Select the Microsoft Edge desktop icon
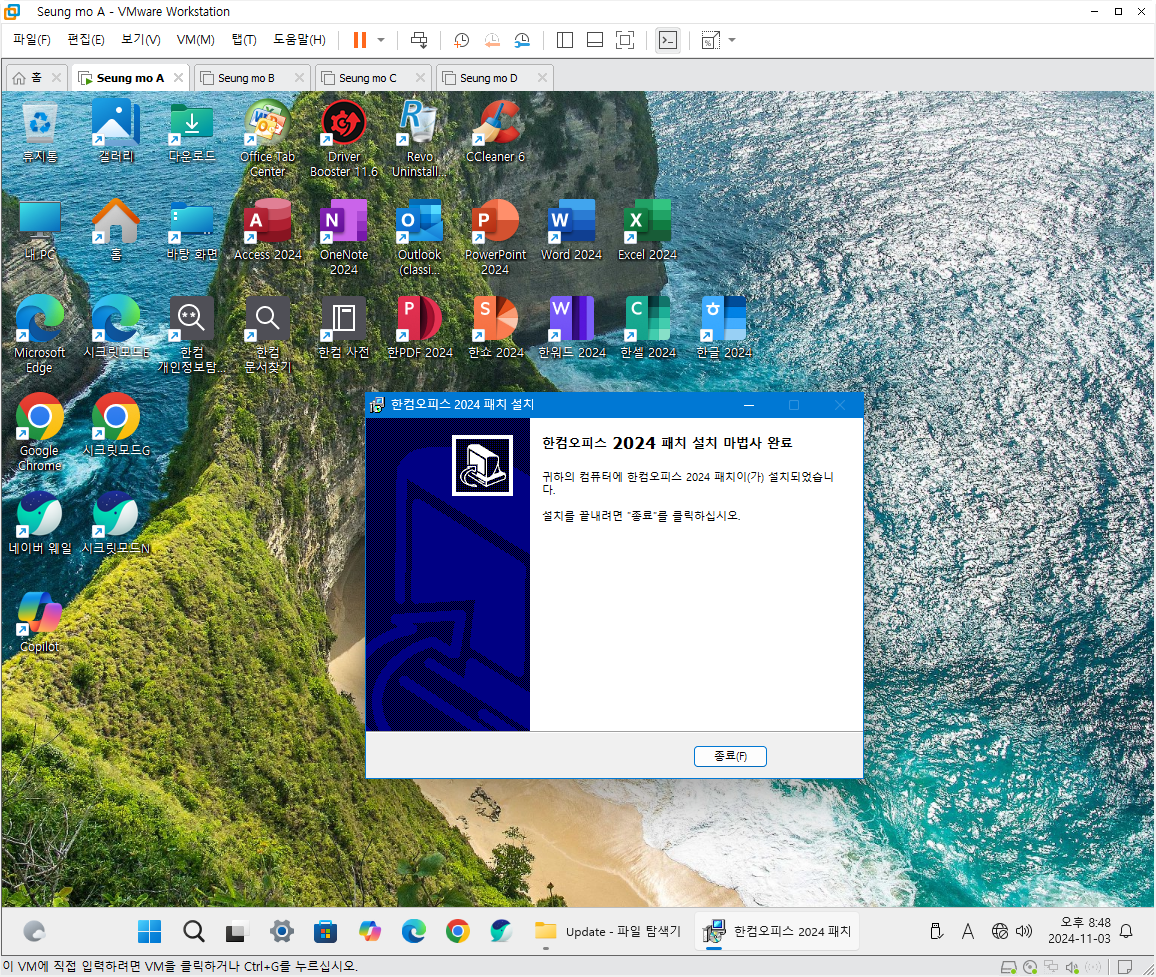 40,335
